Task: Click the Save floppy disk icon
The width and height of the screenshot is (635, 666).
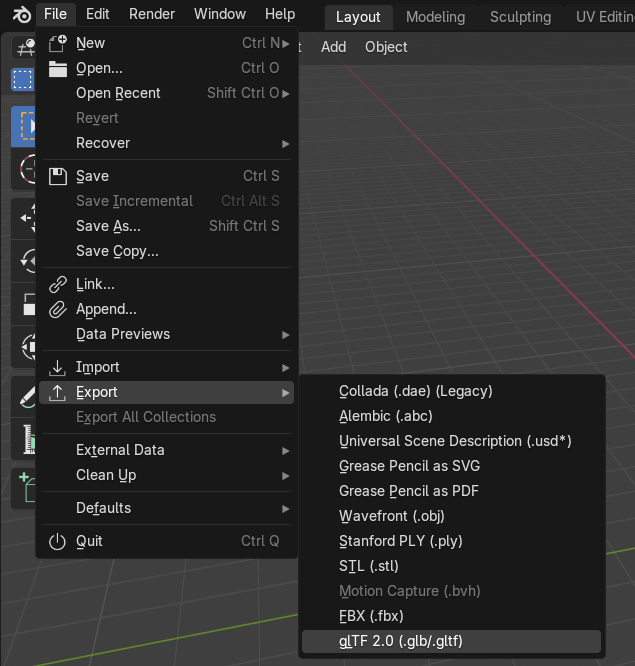Action: coord(57,176)
